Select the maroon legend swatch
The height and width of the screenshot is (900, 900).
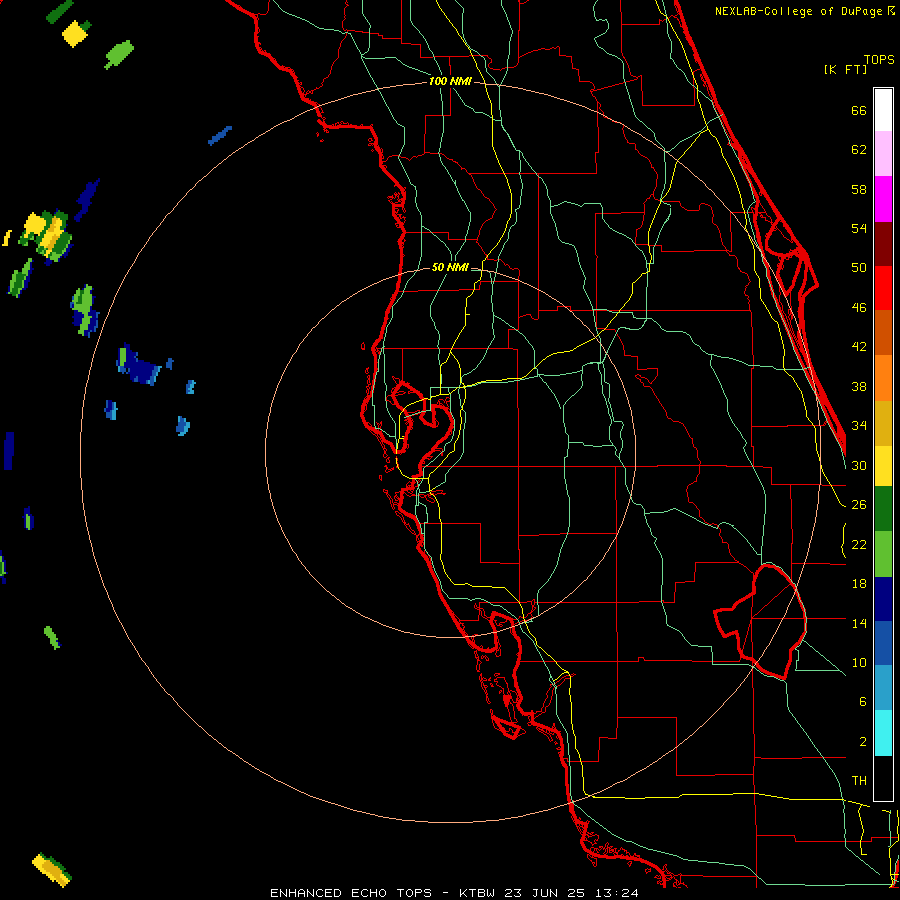click(x=883, y=243)
